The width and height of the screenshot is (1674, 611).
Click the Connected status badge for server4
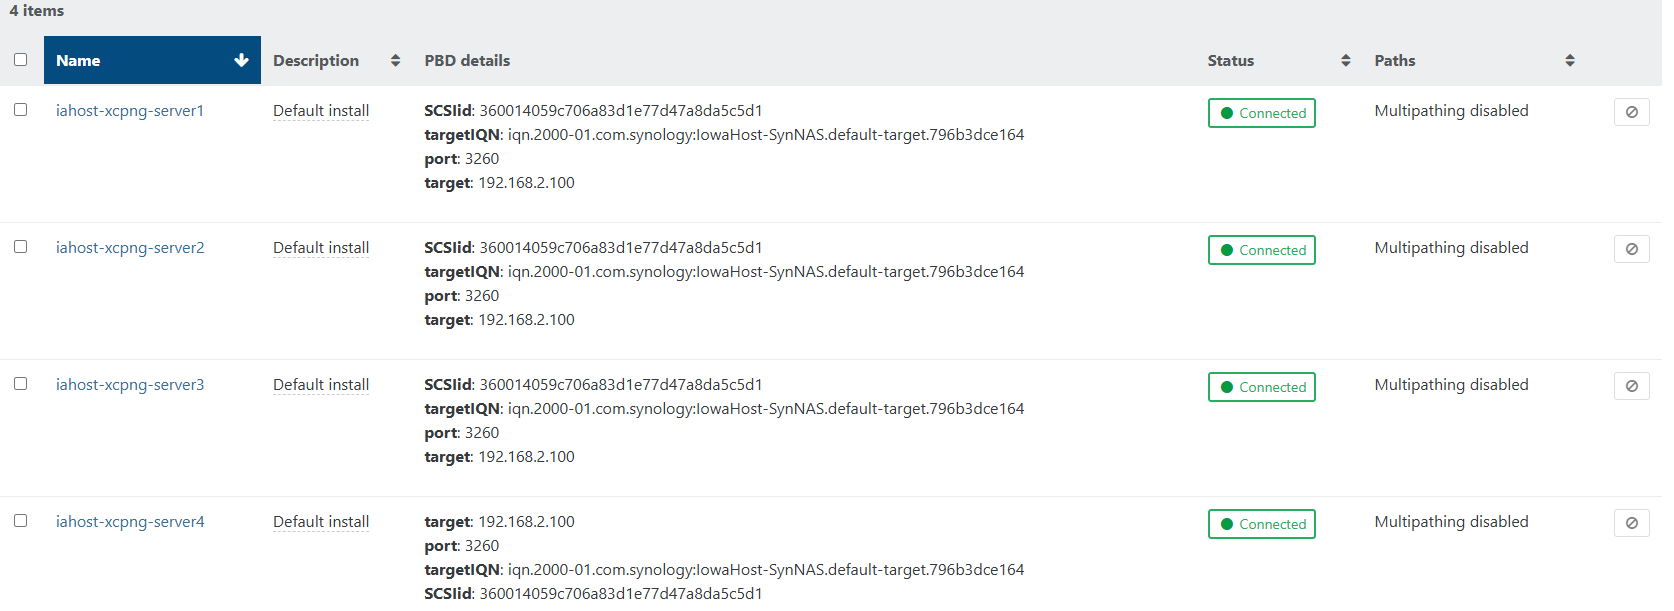coord(1262,524)
